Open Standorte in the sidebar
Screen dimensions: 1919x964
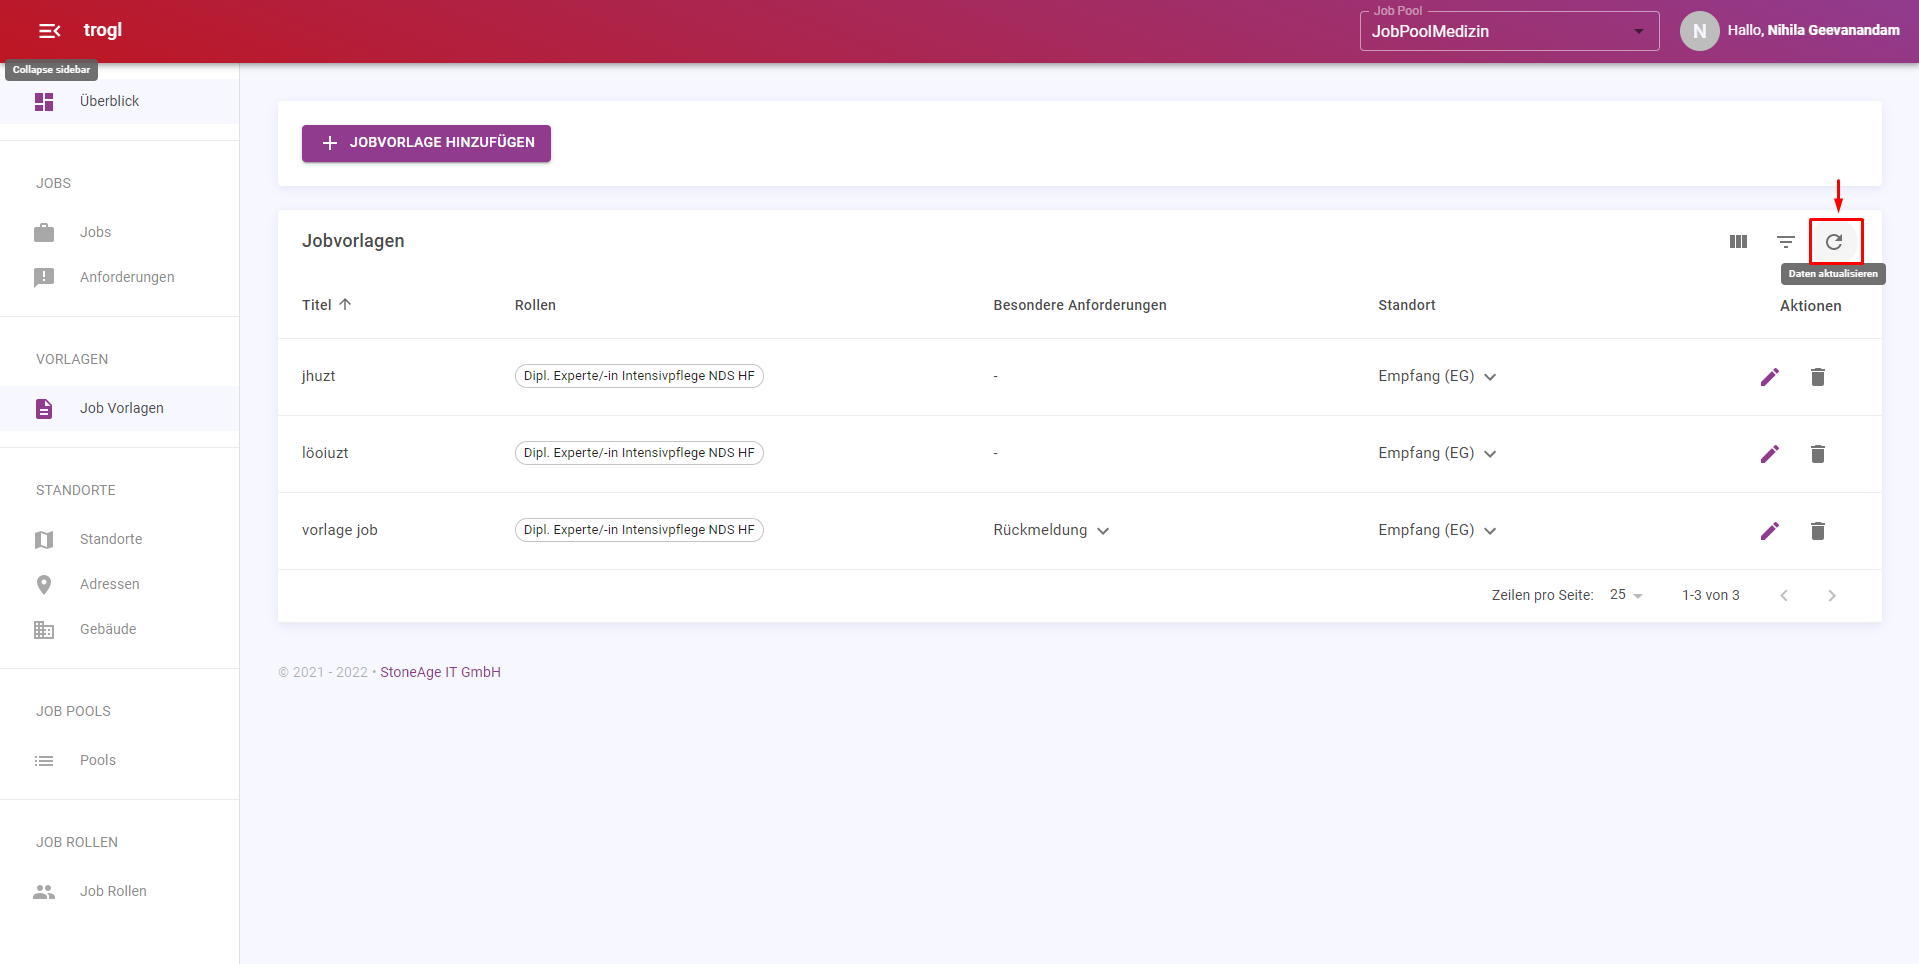[119, 539]
